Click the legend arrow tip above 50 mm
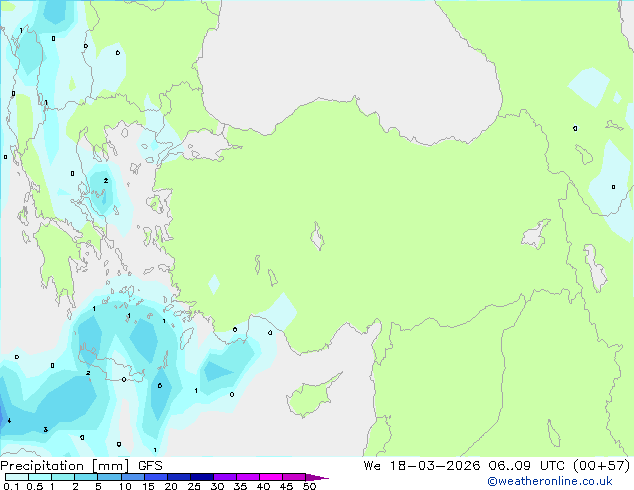 pos(317,477)
